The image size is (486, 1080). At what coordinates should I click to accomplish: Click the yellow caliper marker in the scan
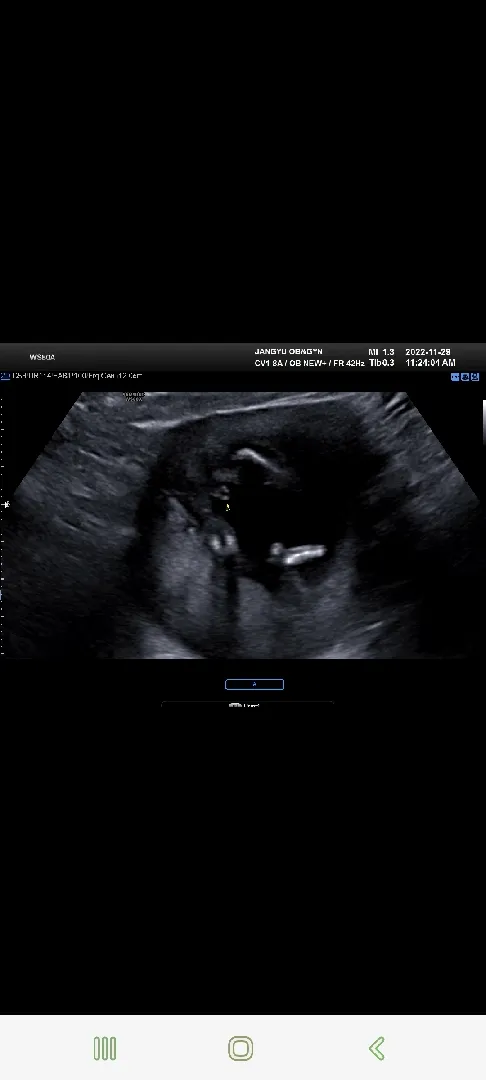pos(228,508)
